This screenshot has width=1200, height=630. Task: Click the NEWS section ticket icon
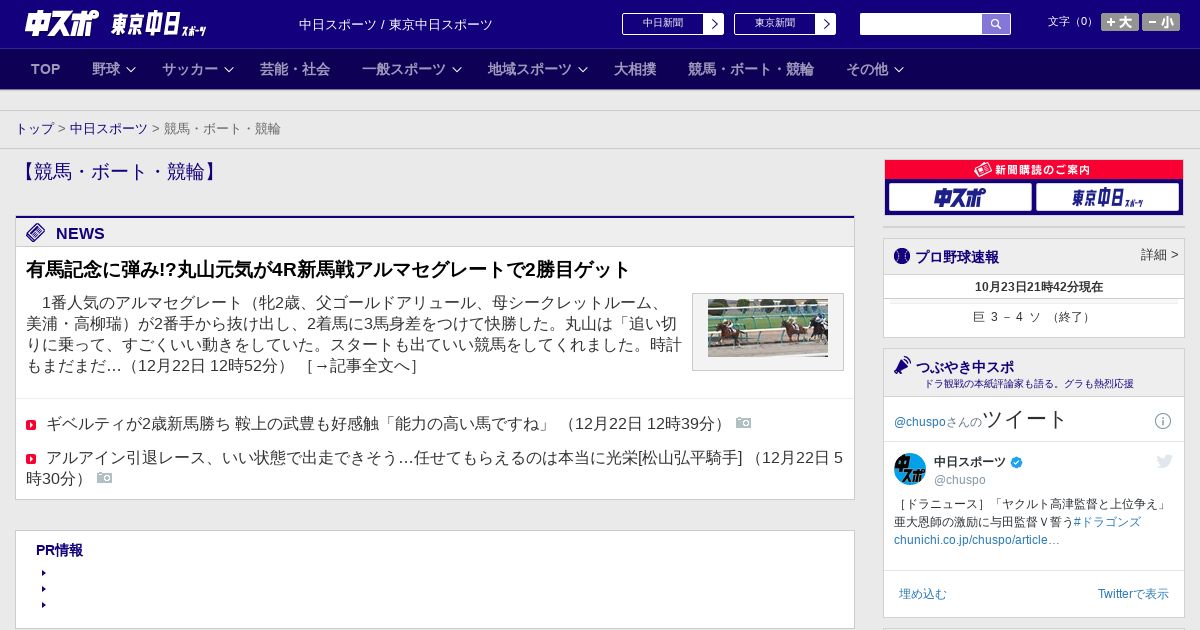[x=36, y=233]
